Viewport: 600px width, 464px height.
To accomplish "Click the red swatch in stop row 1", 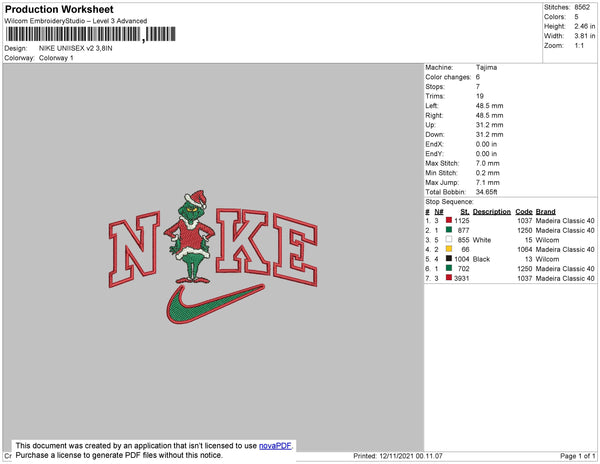I will tap(449, 220).
